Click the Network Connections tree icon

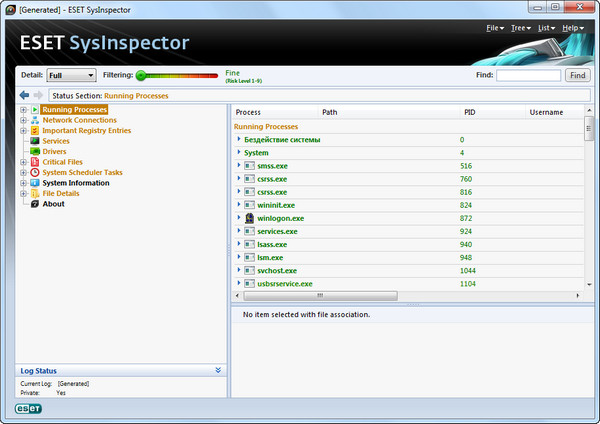click(x=35, y=120)
